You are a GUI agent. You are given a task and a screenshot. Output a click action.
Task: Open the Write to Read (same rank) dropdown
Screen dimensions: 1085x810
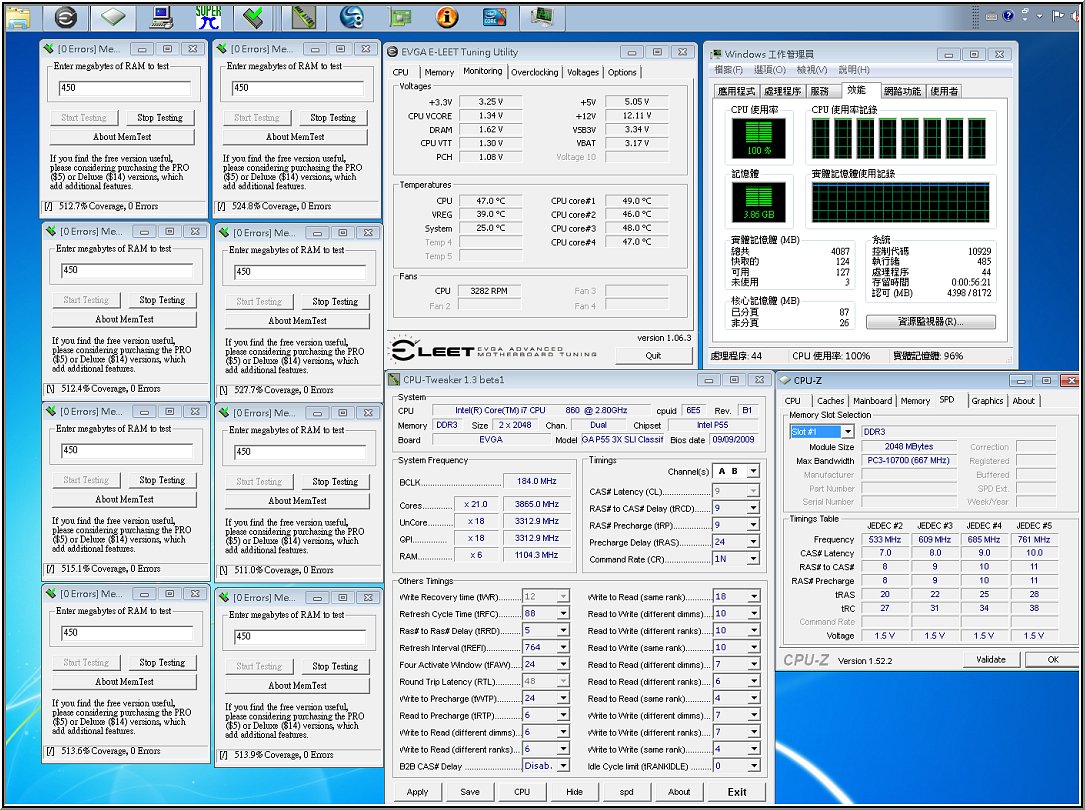(x=754, y=596)
